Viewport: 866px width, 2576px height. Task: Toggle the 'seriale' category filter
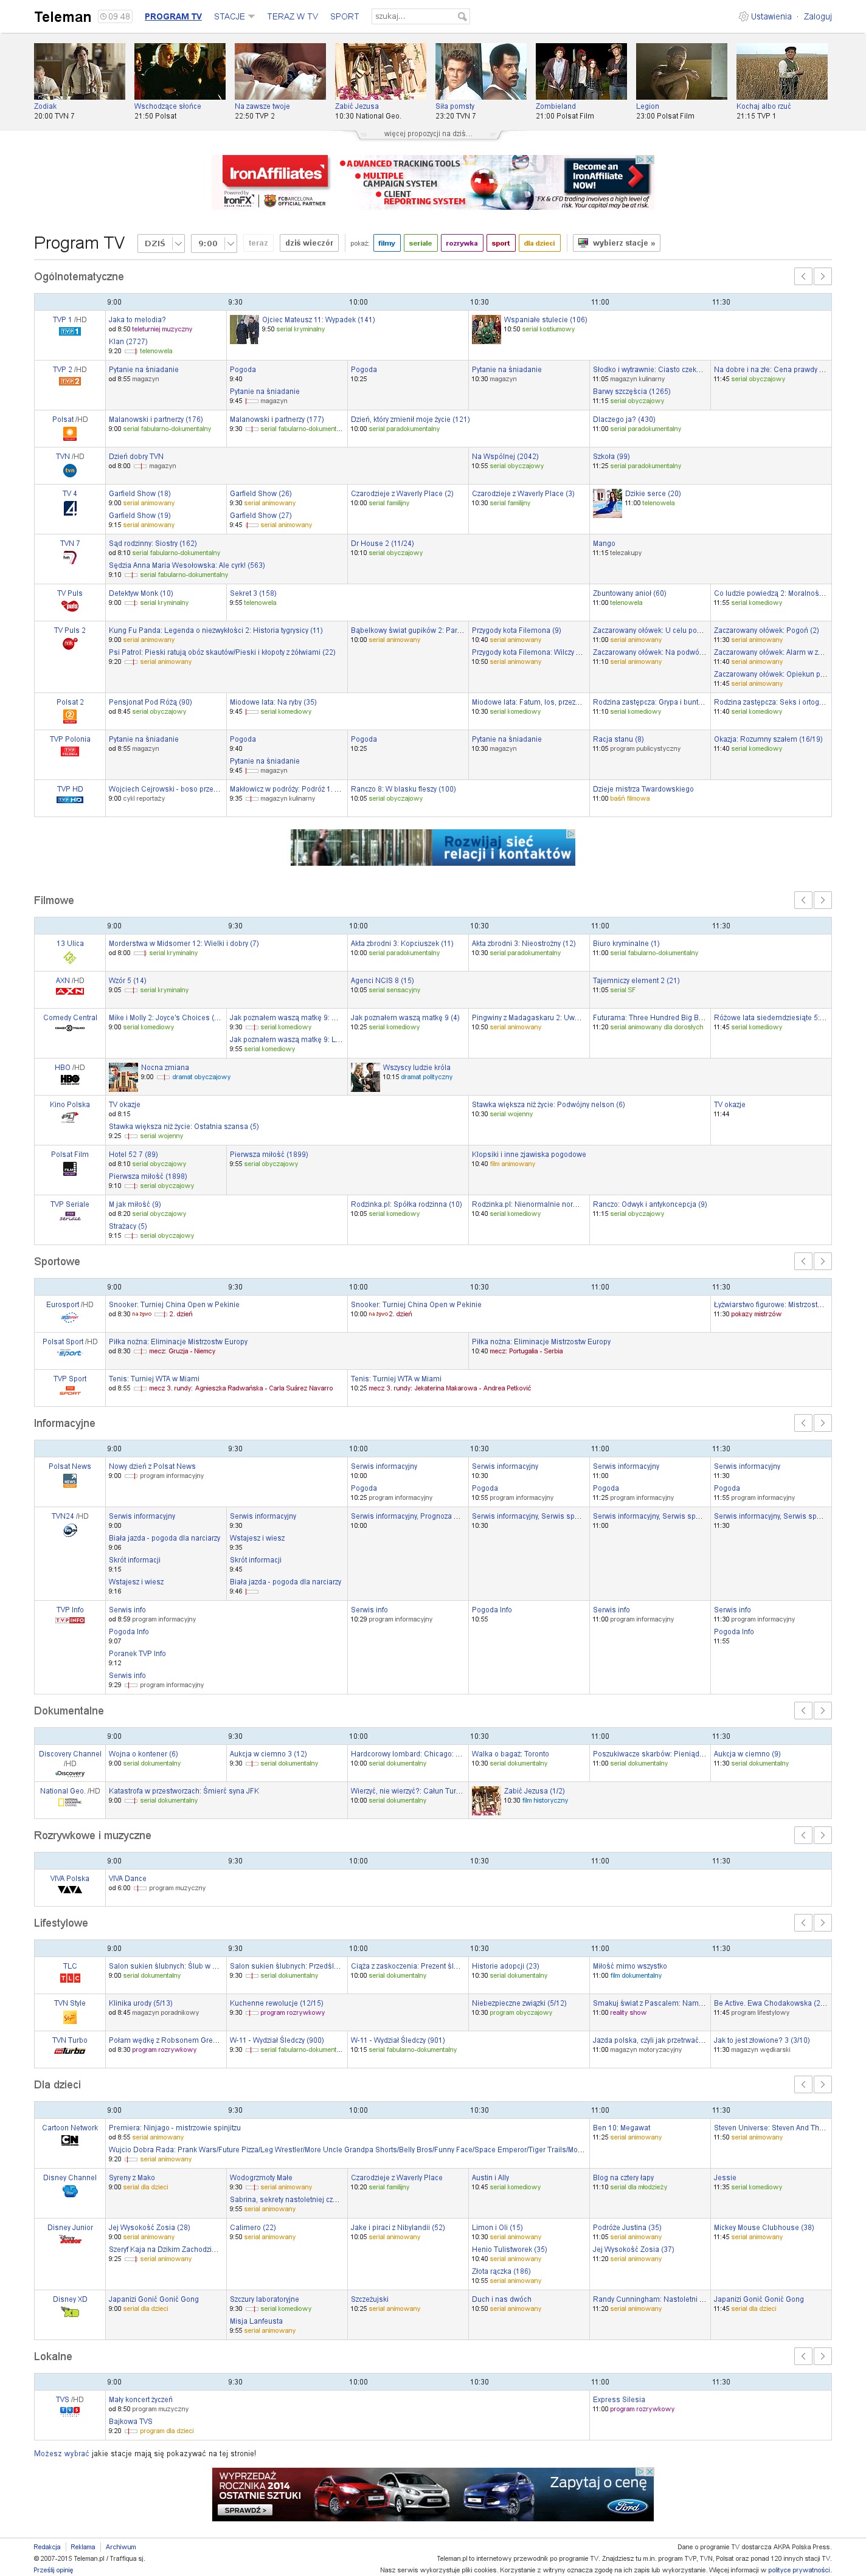(x=420, y=243)
